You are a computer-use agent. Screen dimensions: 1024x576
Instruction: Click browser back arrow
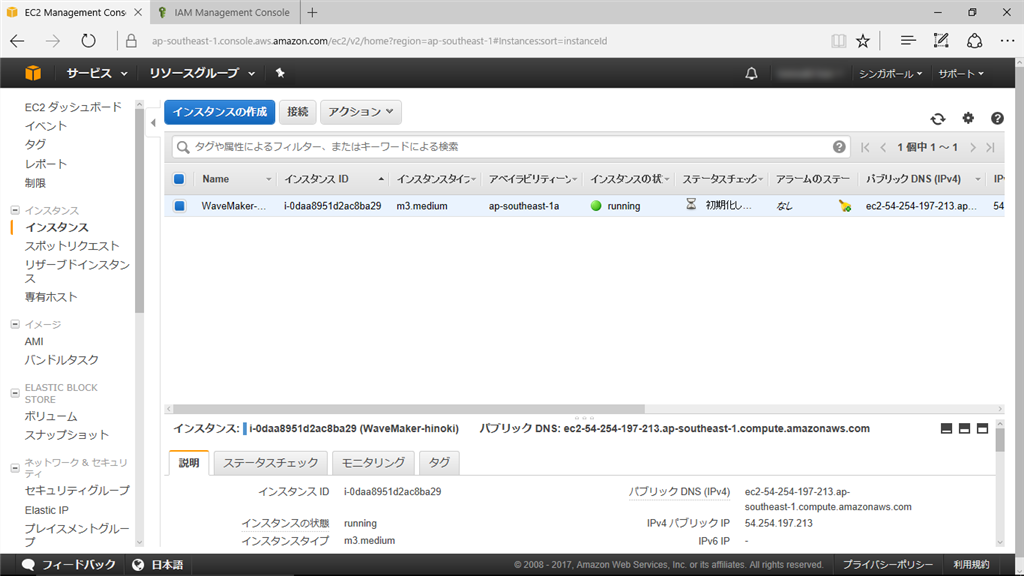pos(18,40)
